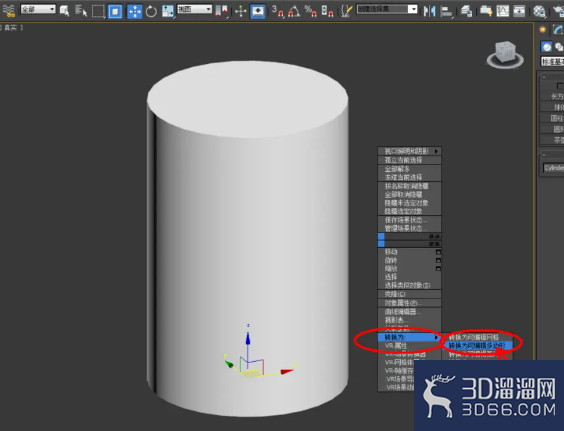Activate the Select and Move tool
Viewport: 564px width, 431px height.
click(x=134, y=11)
